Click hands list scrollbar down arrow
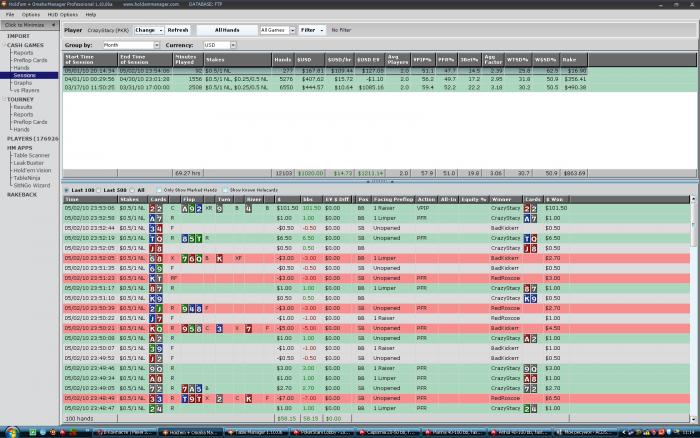This screenshot has width=700, height=438. 693,419
